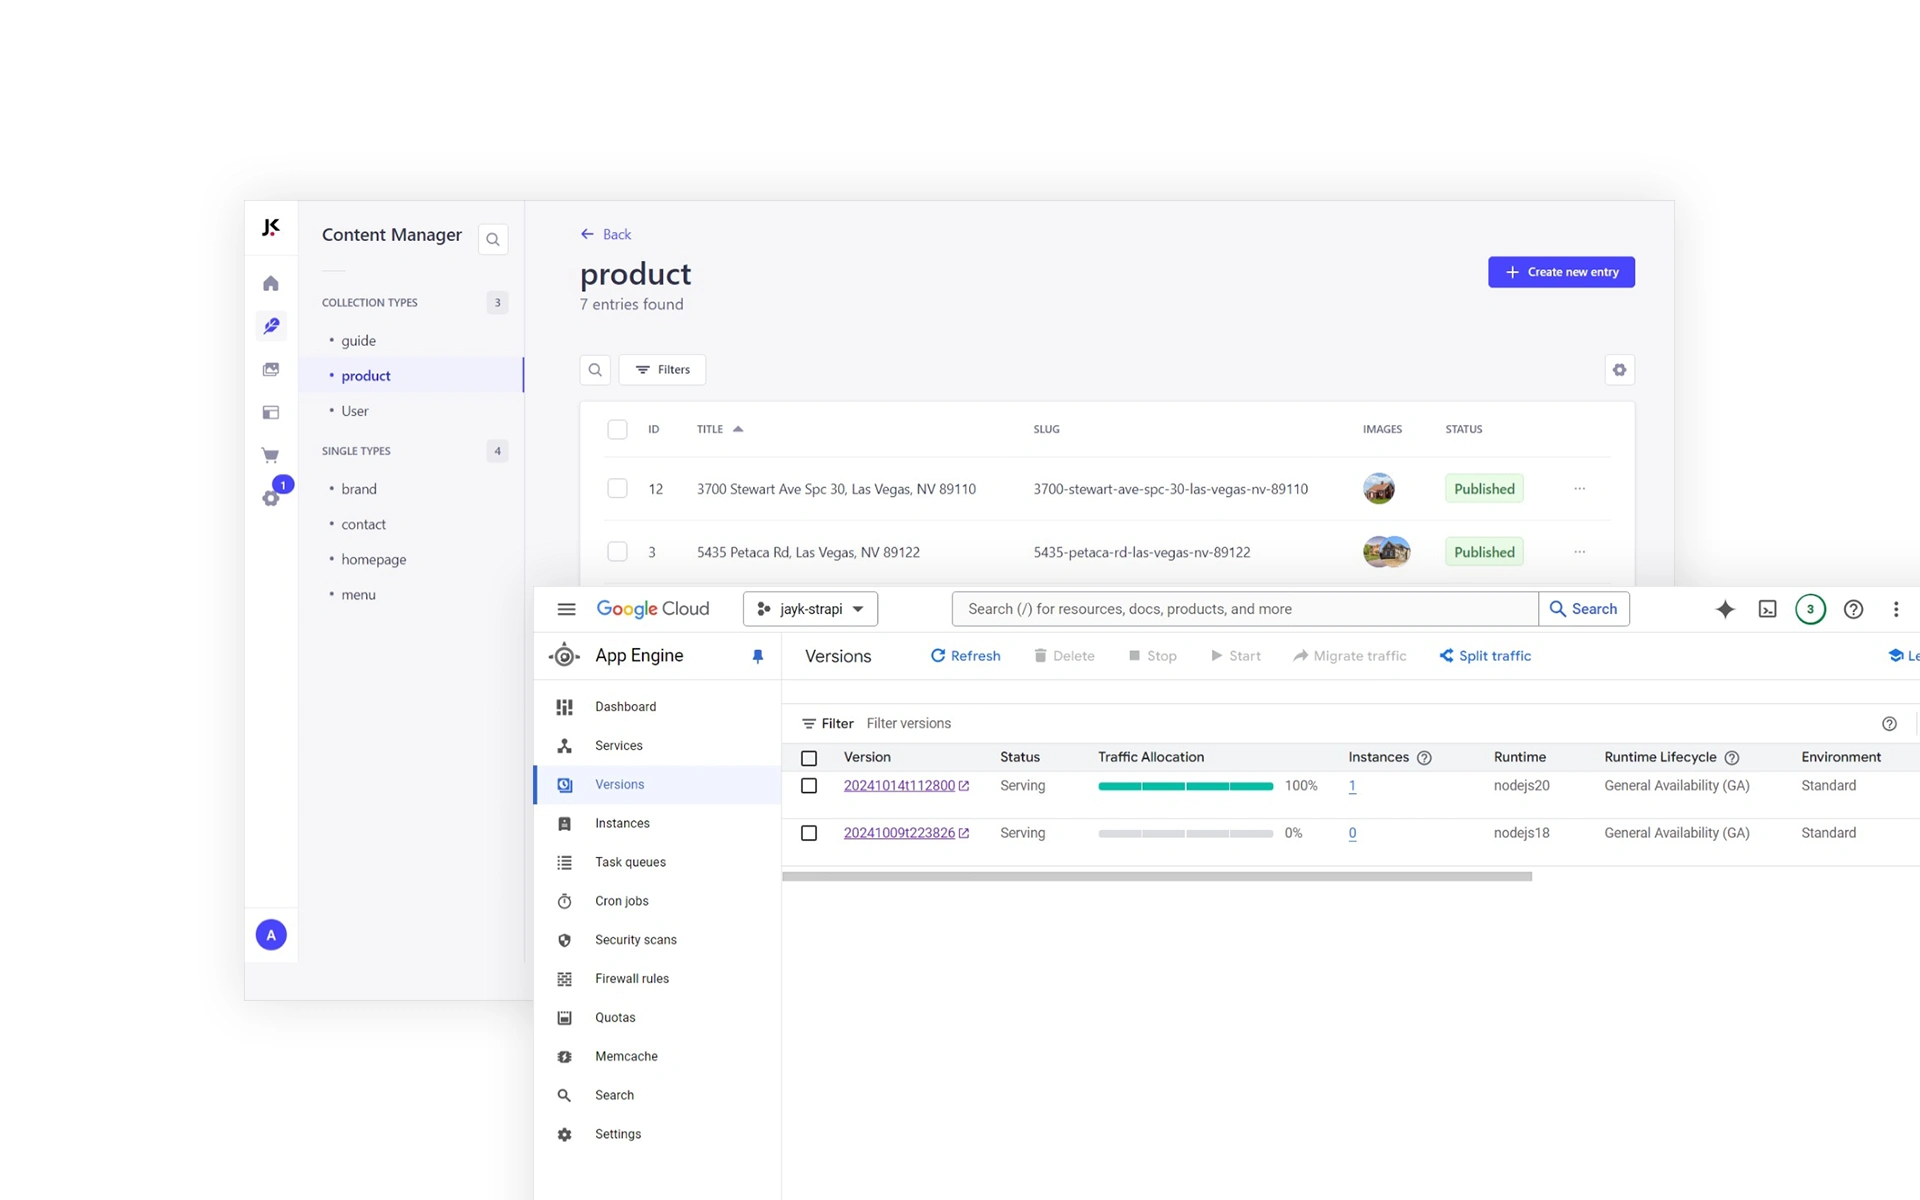Click the 100% traffic allocation bar

click(1184, 786)
